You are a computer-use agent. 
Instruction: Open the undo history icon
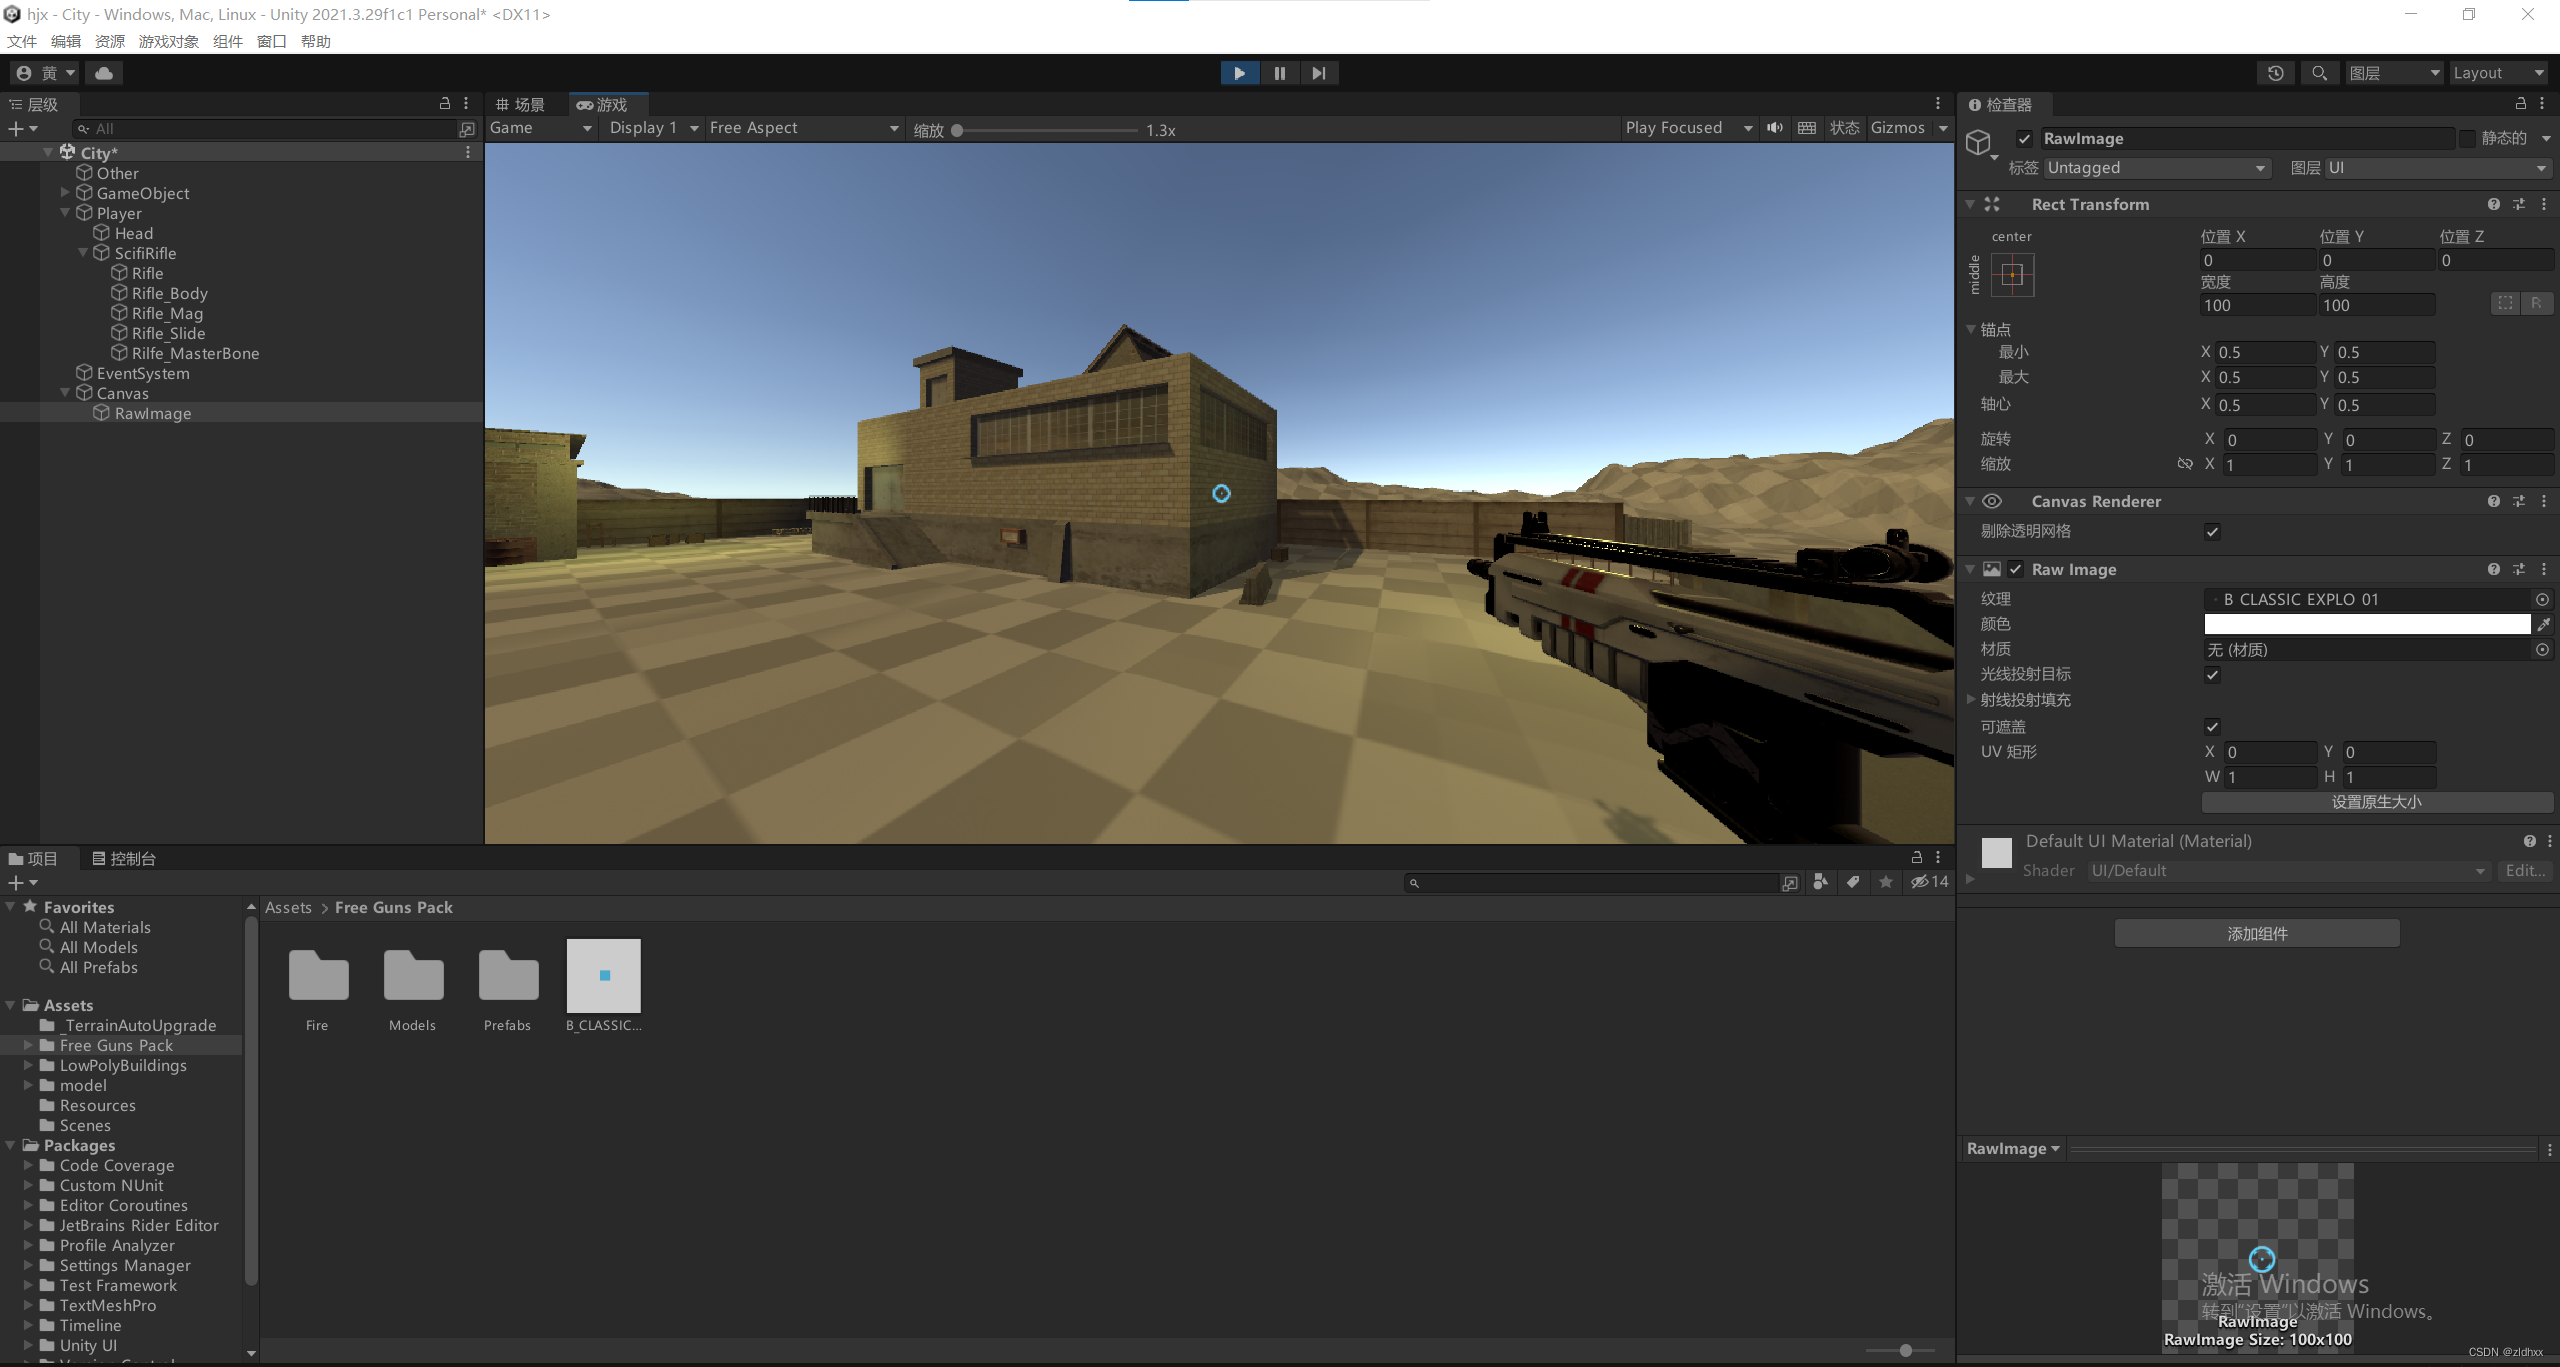tap(2276, 73)
